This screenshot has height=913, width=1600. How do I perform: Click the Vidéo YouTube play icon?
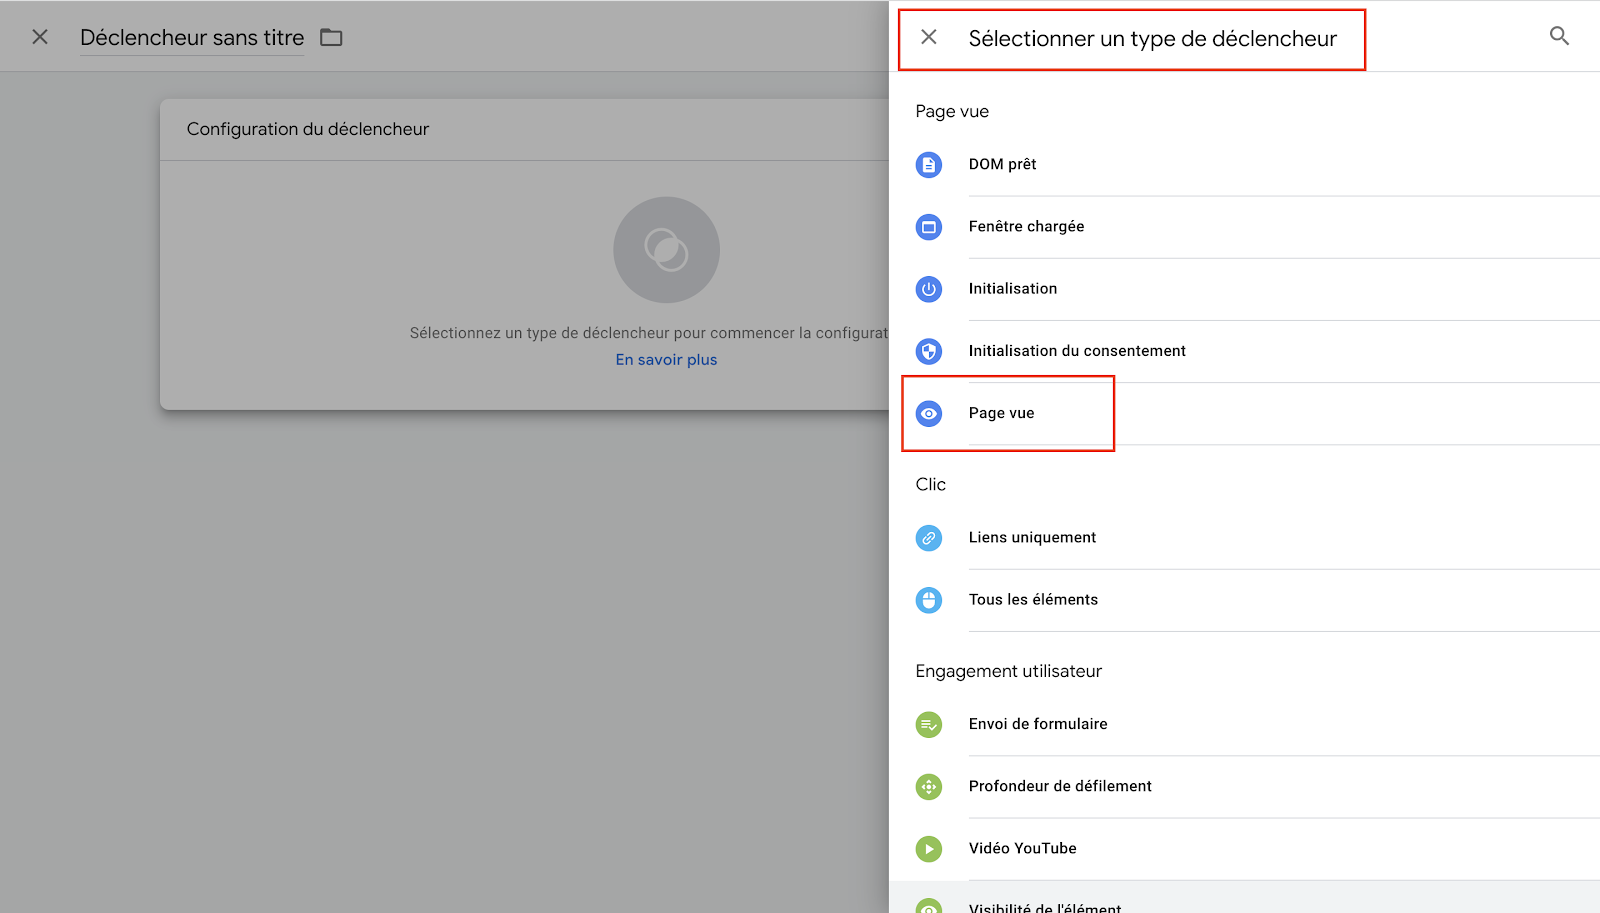point(929,849)
